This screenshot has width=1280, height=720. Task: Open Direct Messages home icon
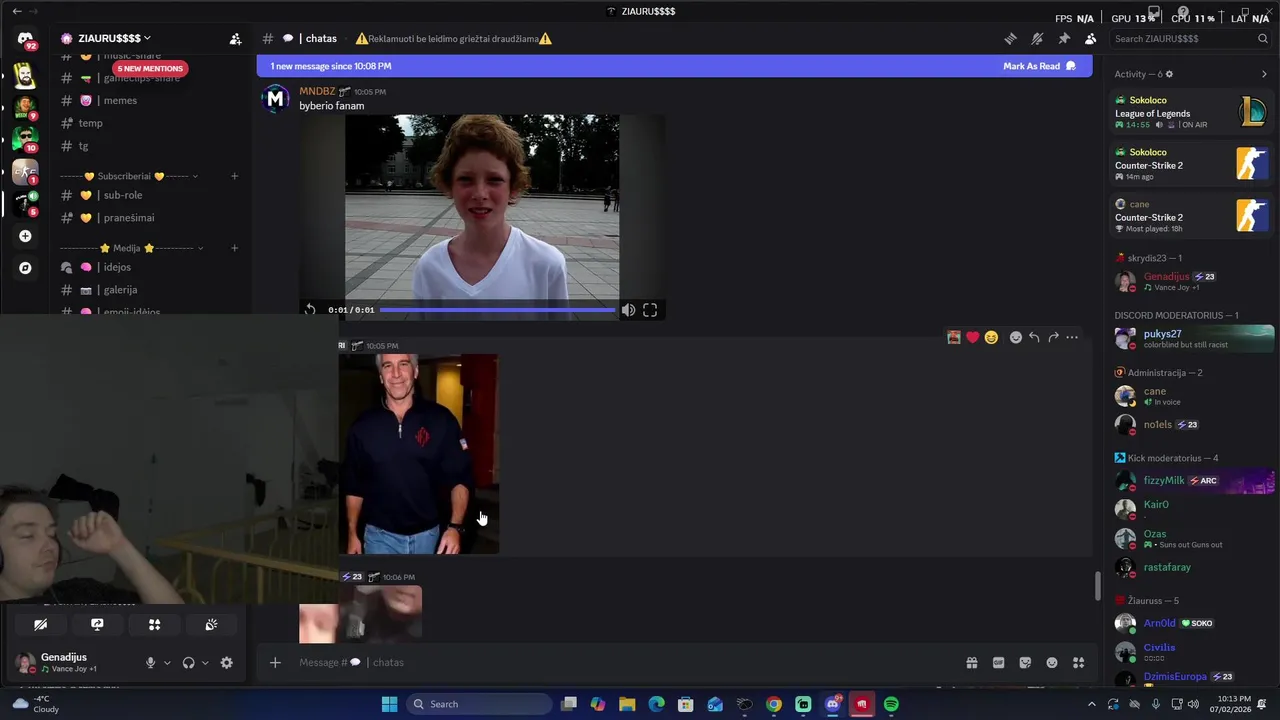point(25,40)
